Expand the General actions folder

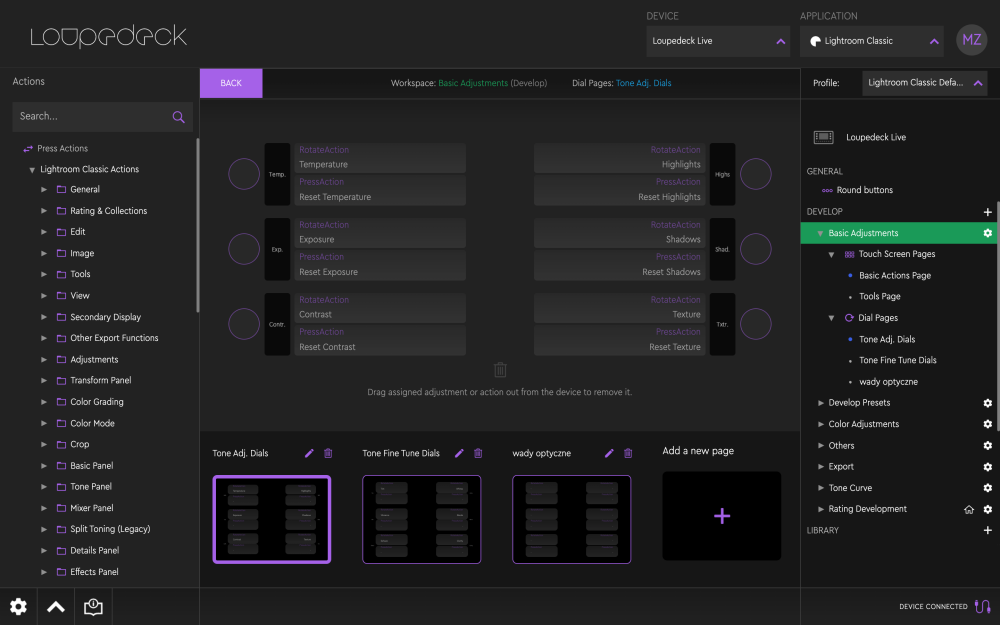click(44, 189)
